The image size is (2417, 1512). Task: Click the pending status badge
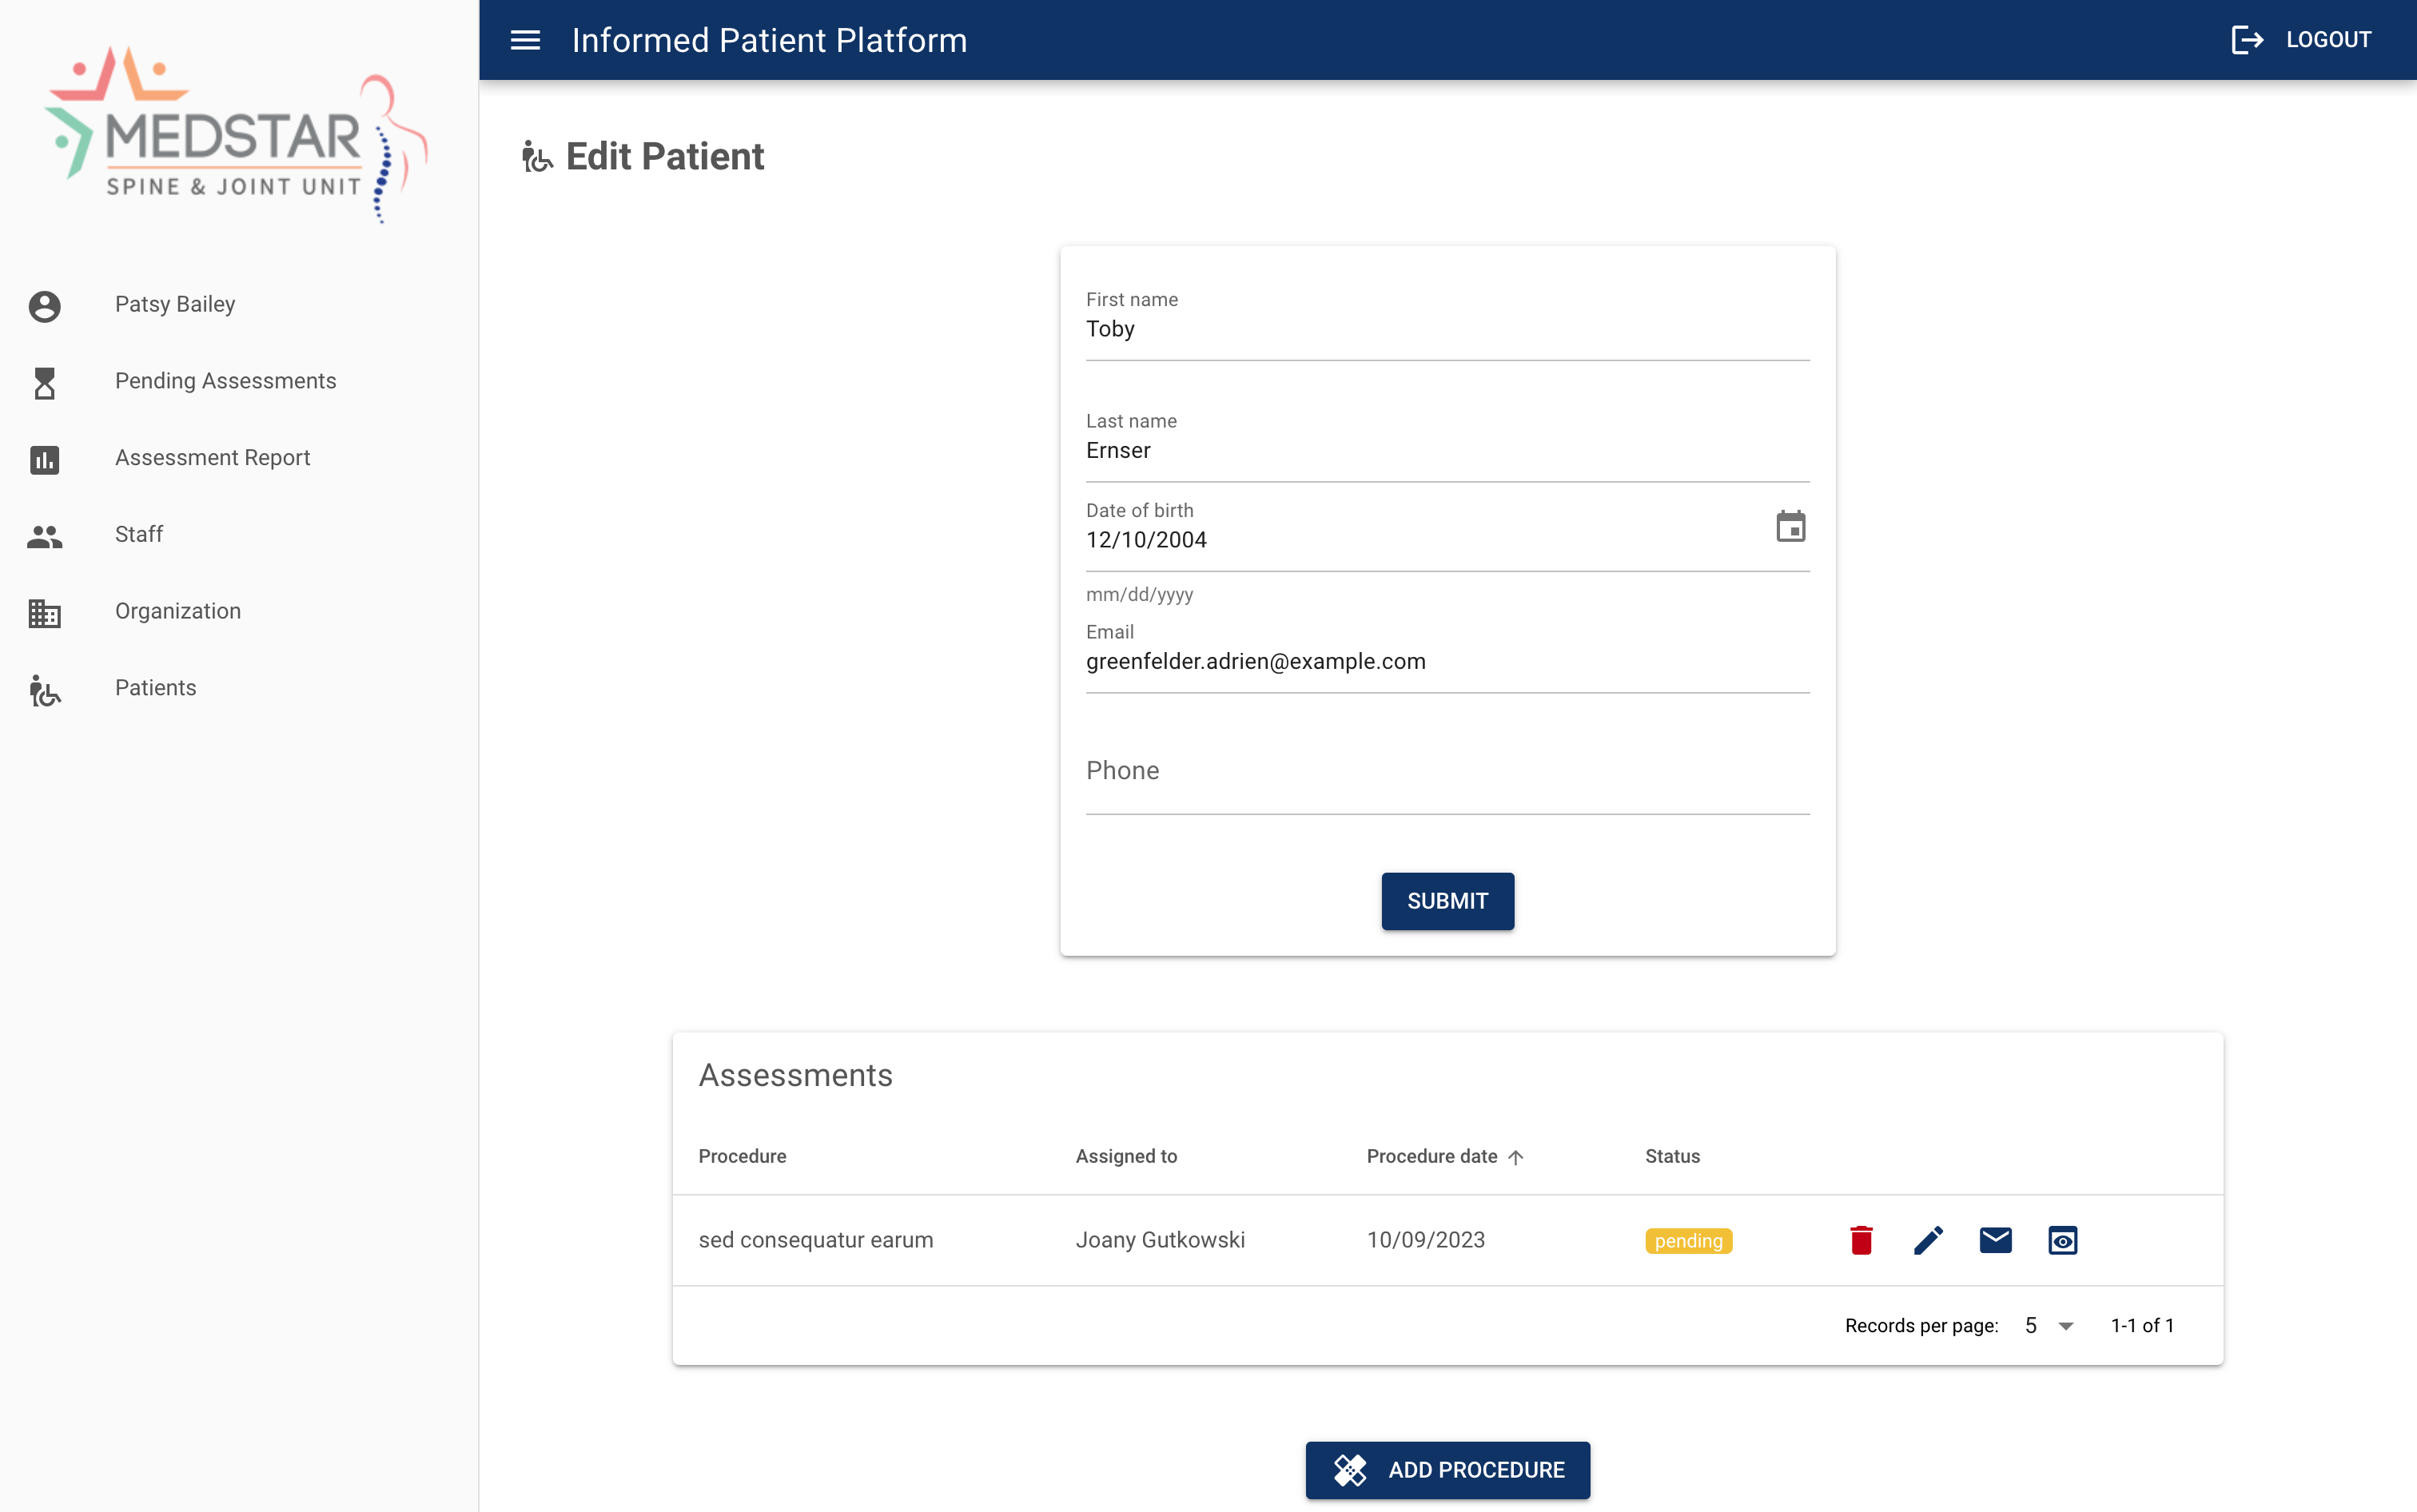tap(1688, 1241)
